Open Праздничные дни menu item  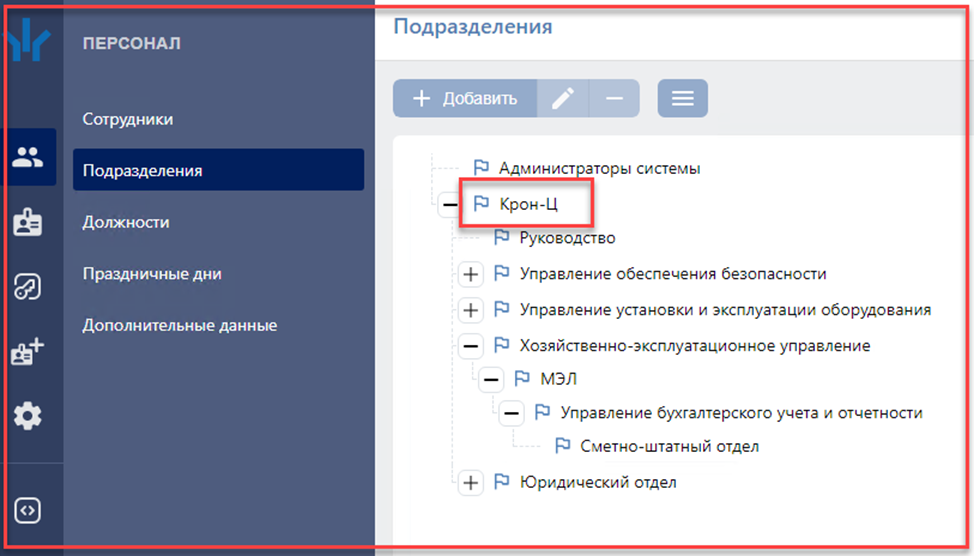pos(152,274)
